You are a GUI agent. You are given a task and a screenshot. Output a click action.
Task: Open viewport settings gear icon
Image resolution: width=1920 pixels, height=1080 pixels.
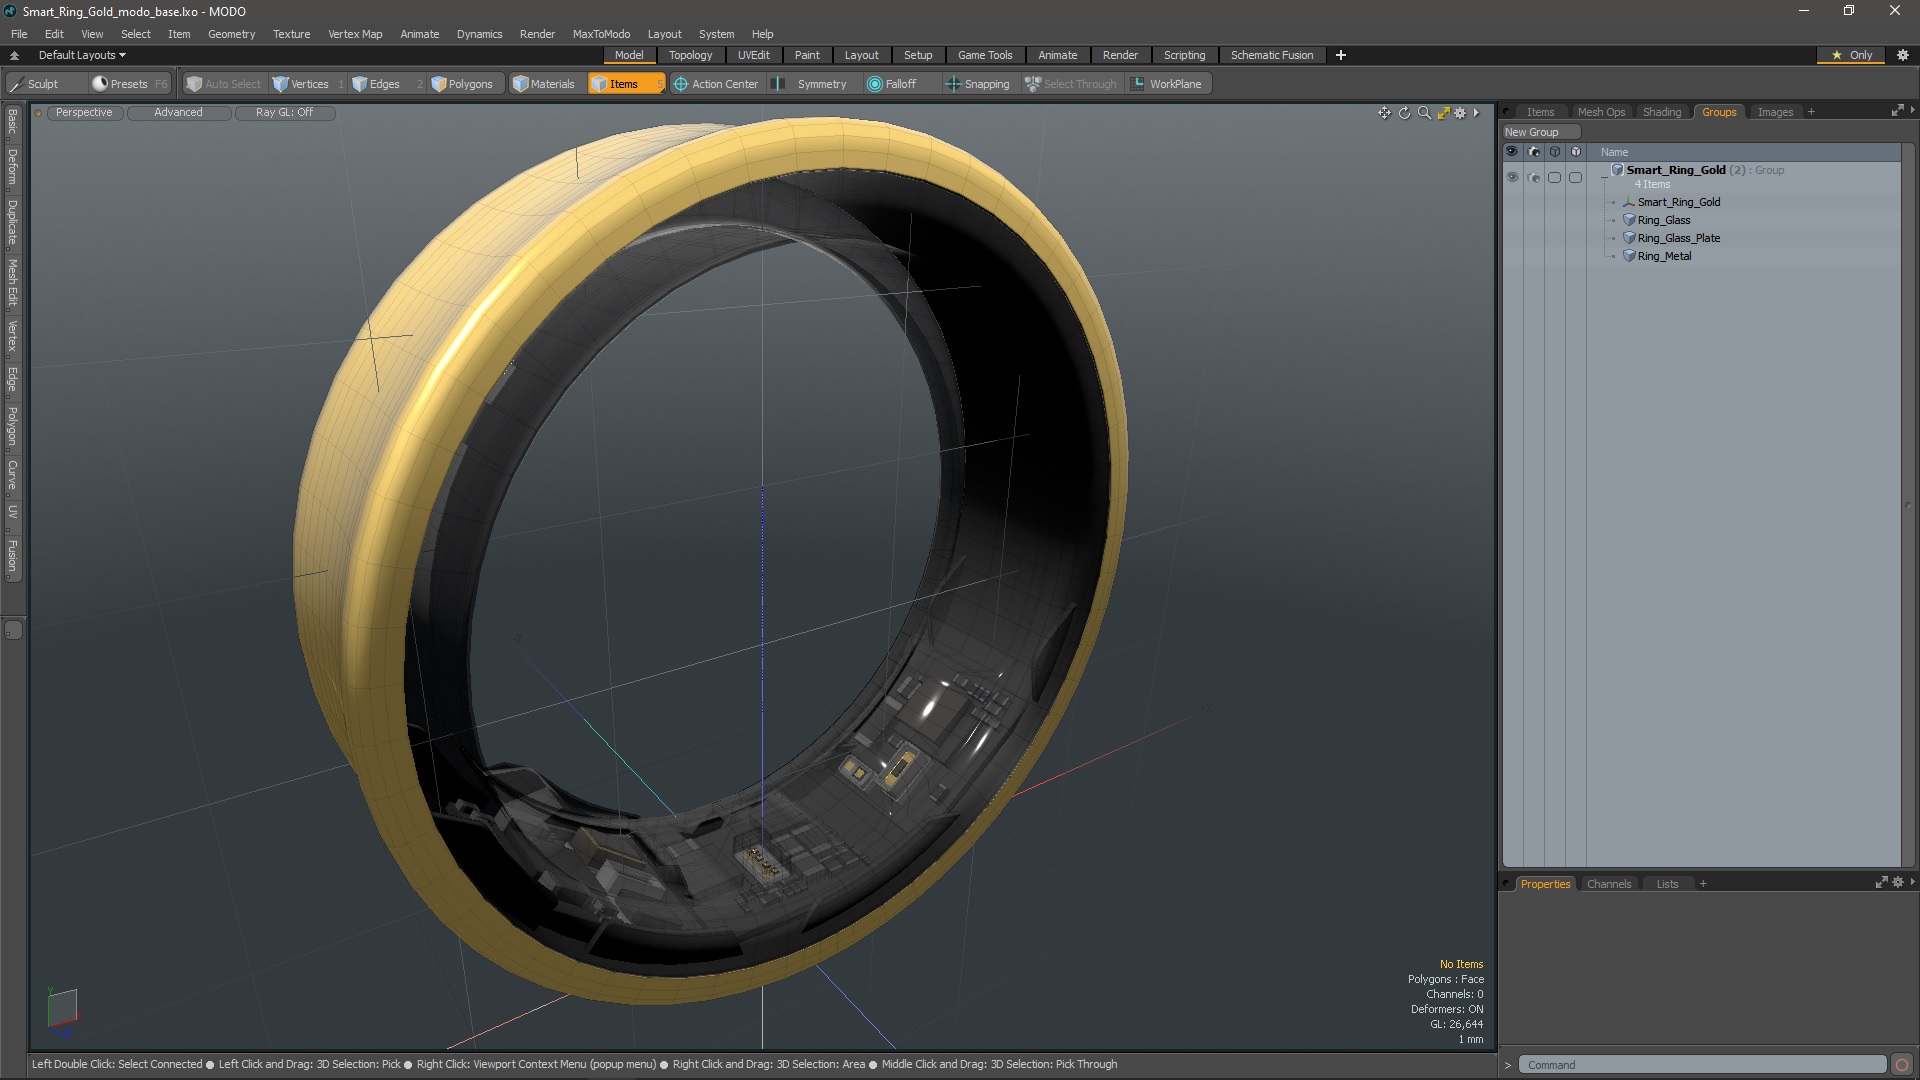pos(1460,113)
